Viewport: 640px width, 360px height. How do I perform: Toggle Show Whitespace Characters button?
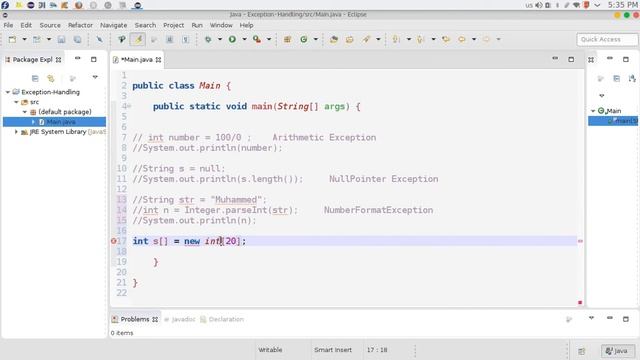coord(185,40)
